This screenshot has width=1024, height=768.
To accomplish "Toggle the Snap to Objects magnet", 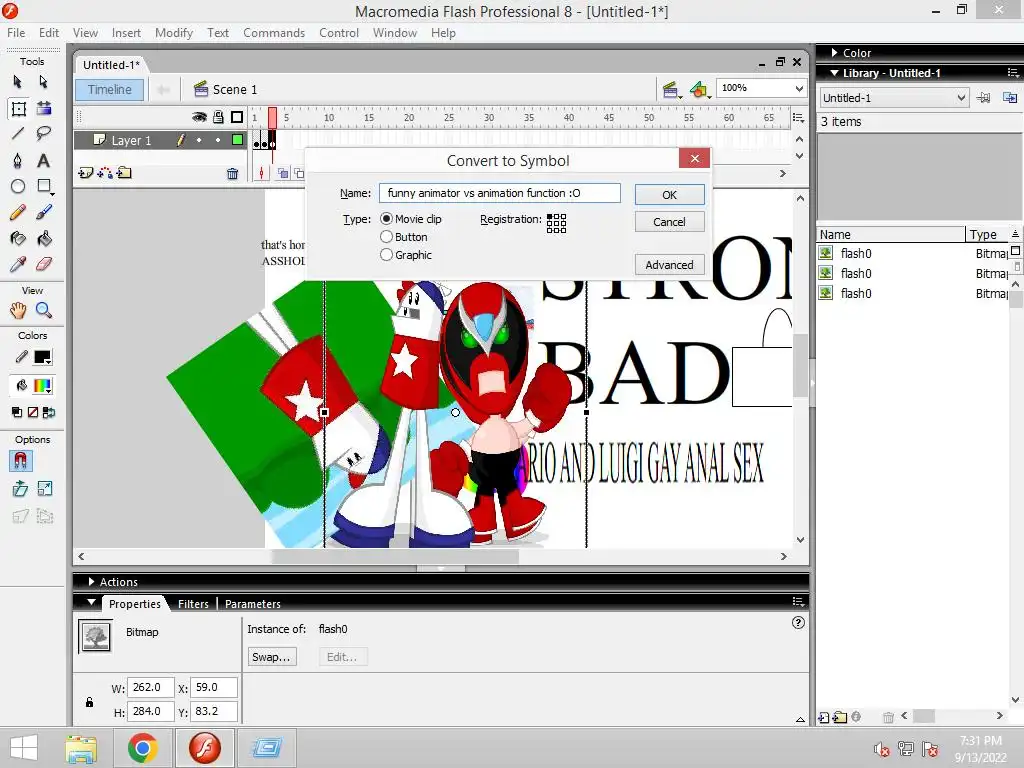I will pos(20,461).
